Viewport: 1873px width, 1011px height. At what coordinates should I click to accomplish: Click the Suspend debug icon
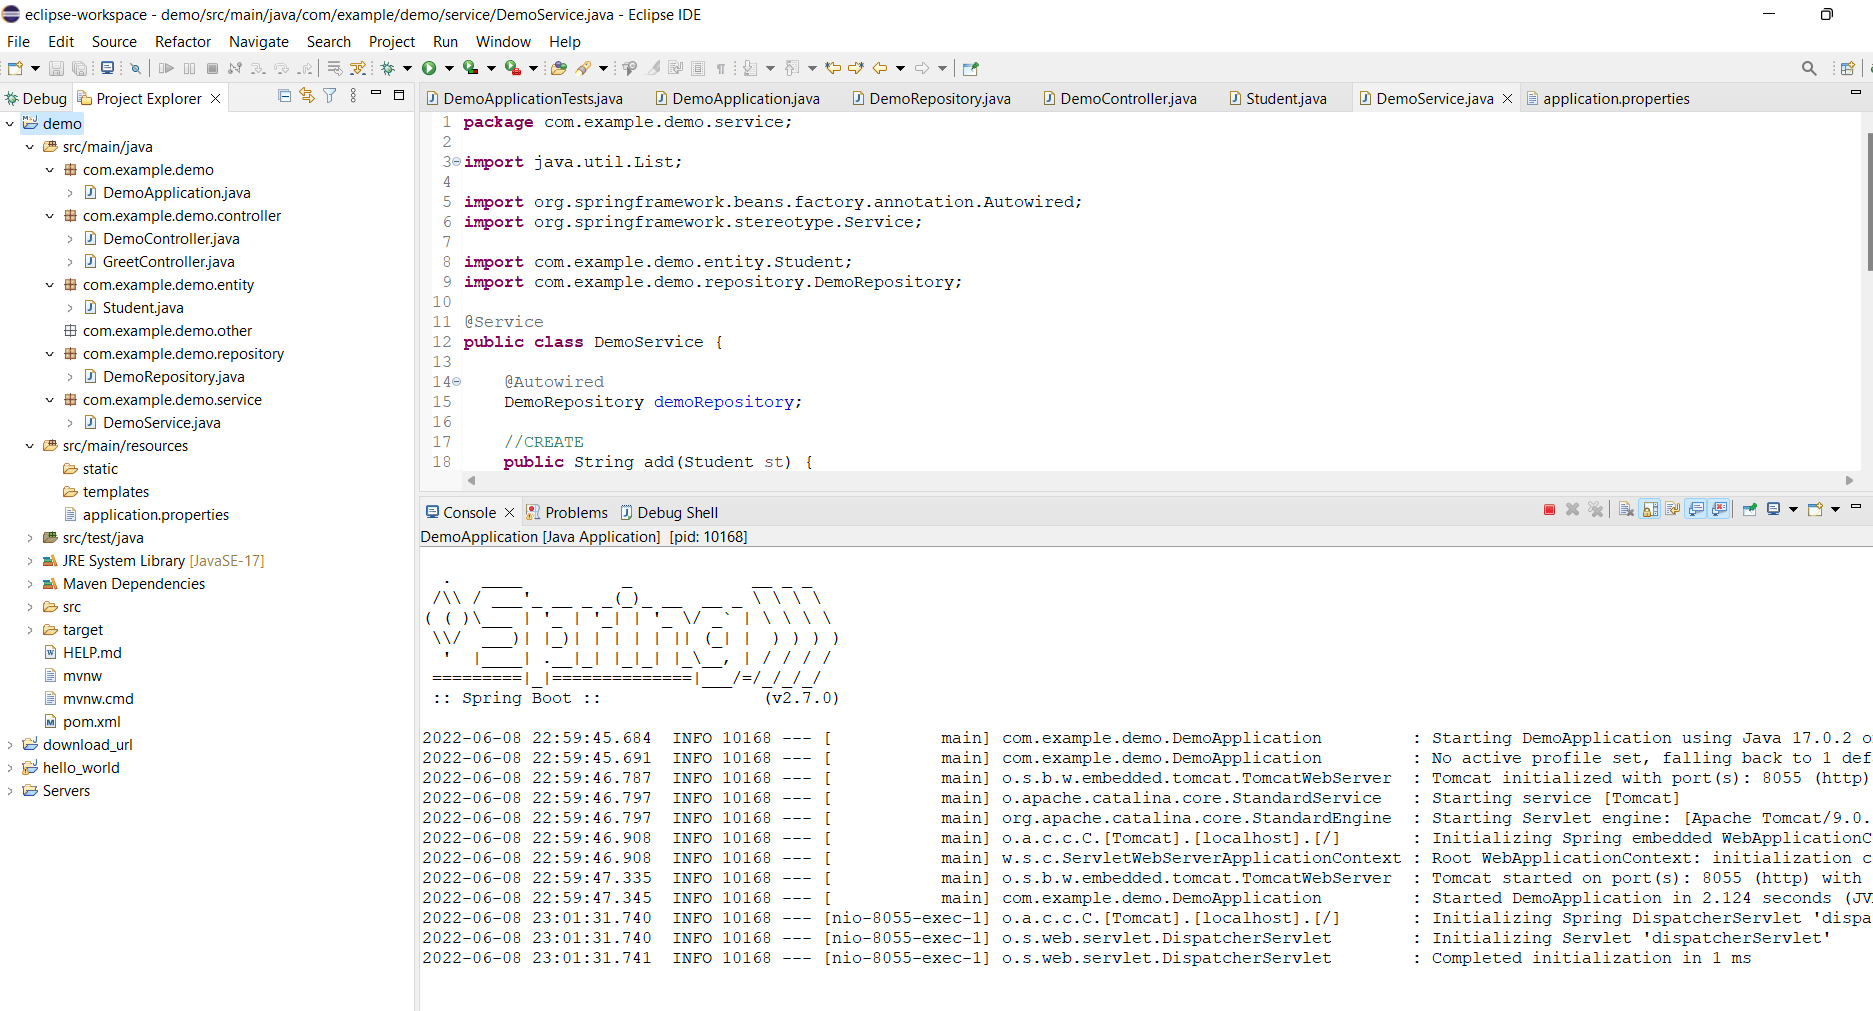tap(189, 68)
